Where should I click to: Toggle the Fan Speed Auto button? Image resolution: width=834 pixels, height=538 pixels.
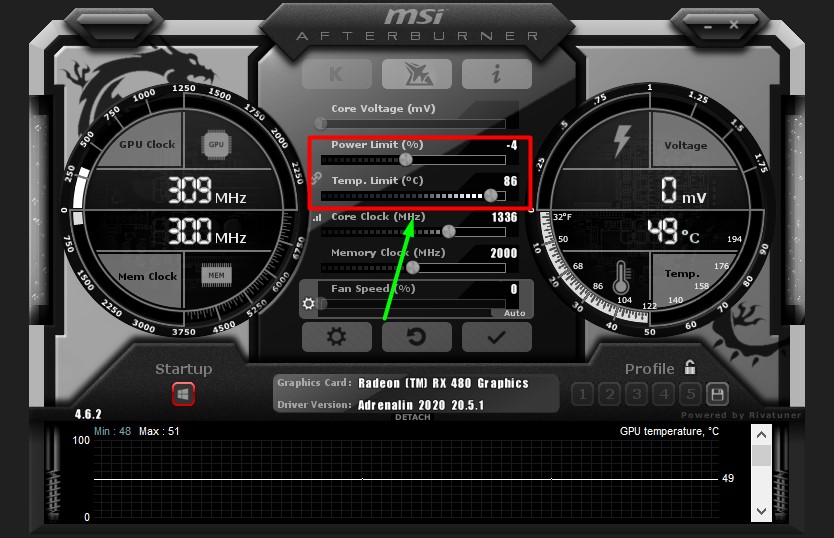coord(514,313)
